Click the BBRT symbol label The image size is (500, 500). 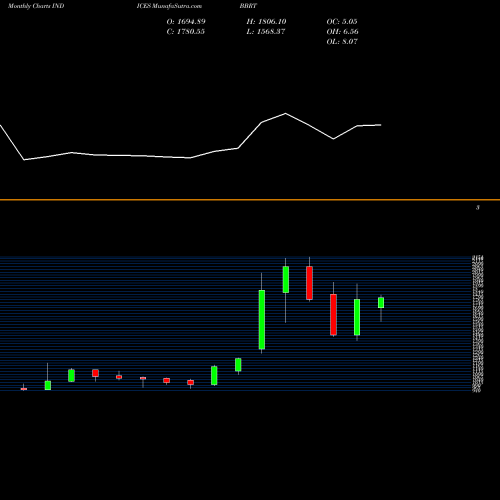click(248, 6)
